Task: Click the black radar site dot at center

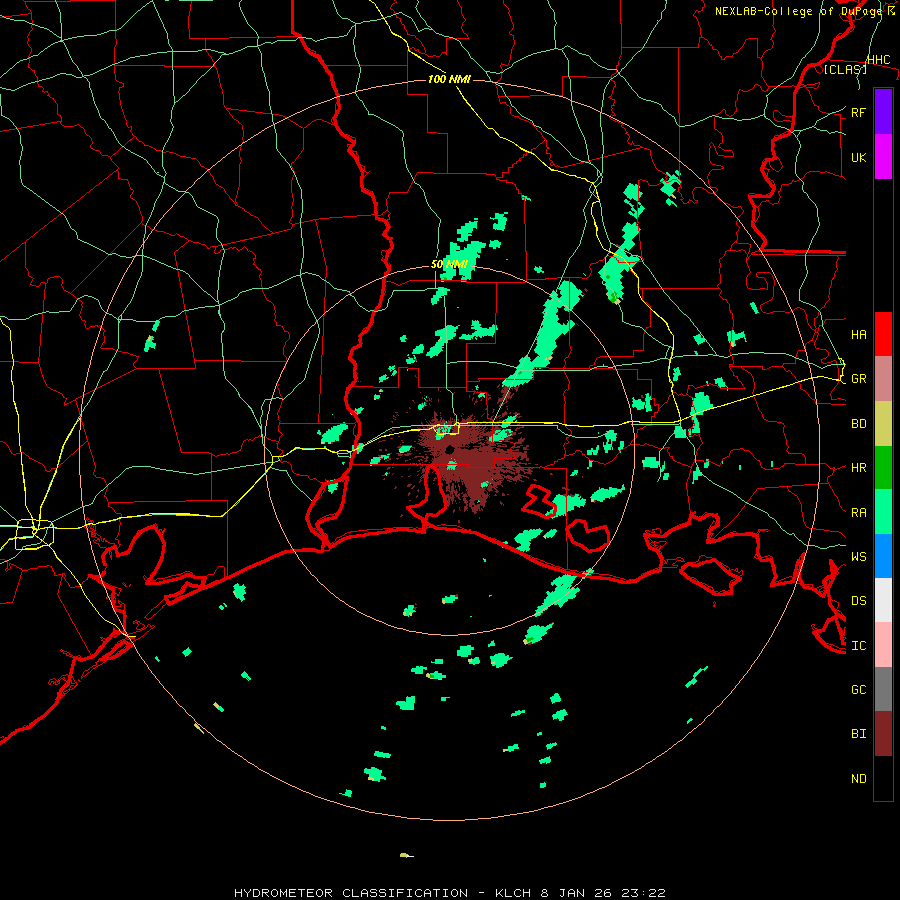Action: click(449, 449)
